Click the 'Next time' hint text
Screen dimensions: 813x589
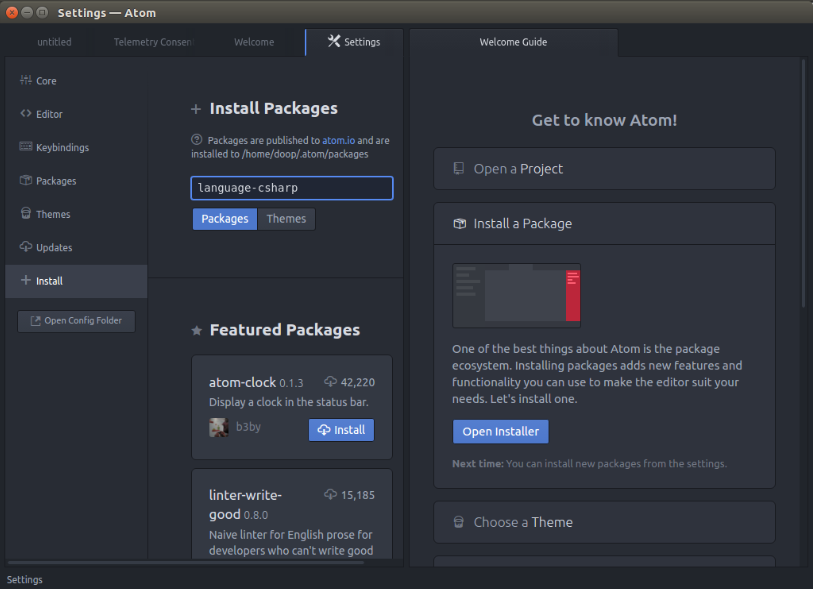point(590,464)
